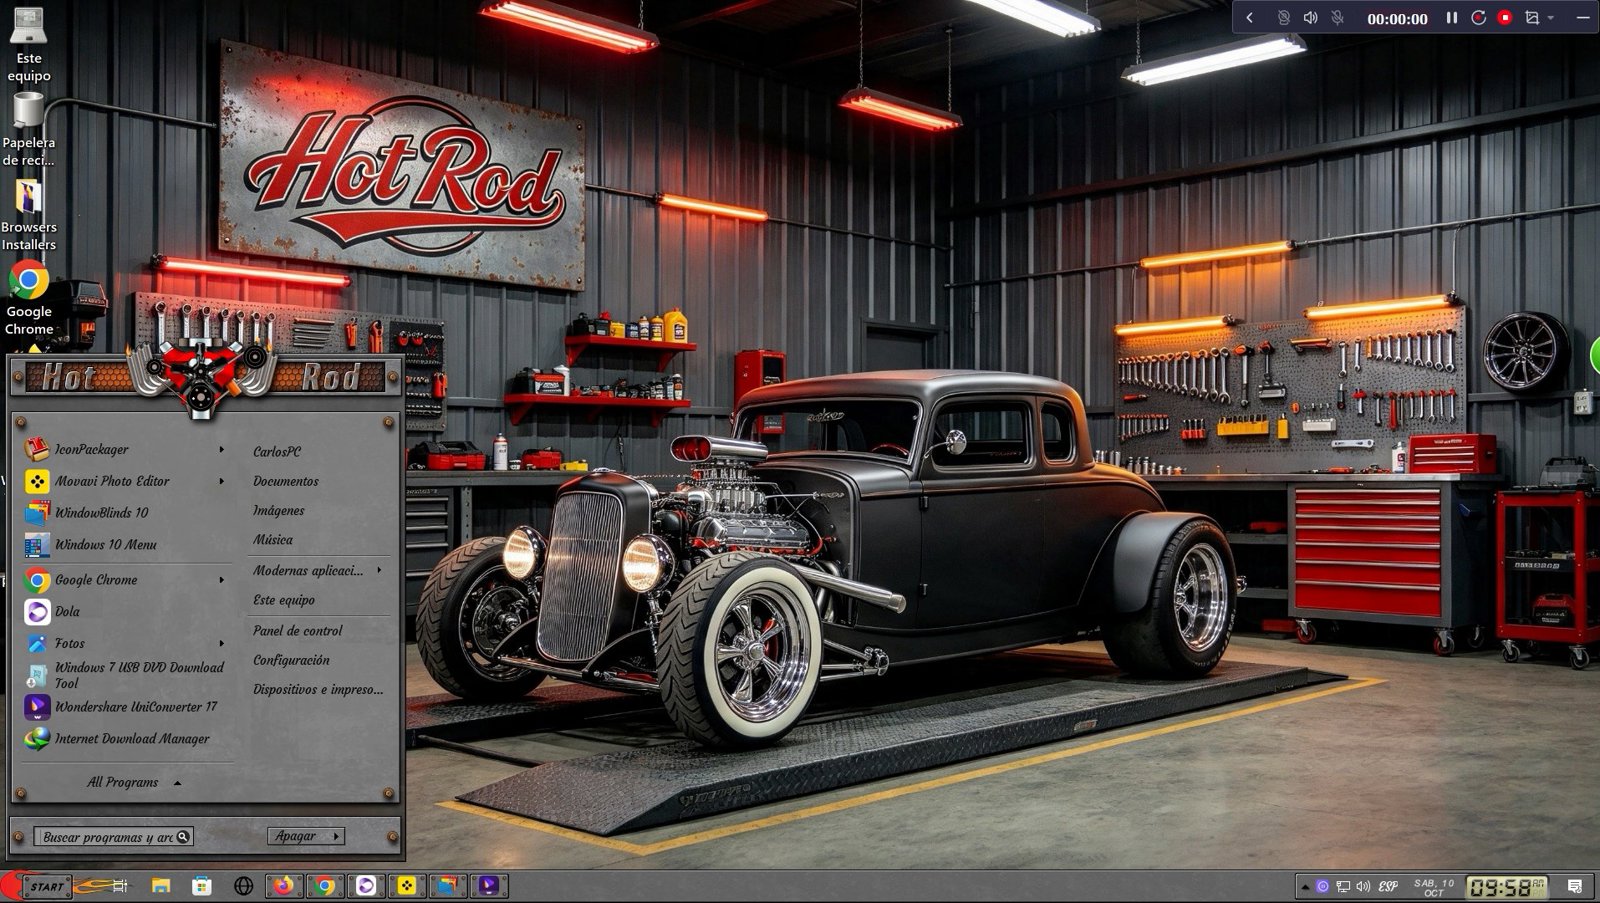Open Google Chrome desktop shortcut

[x=29, y=299]
